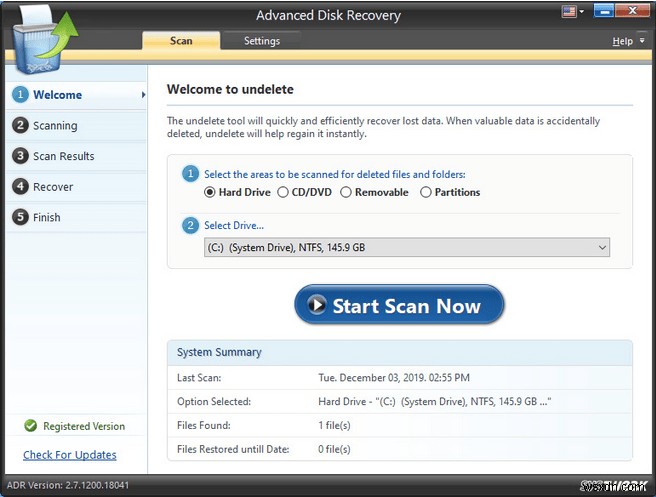Click the step 2 Scanning number icon
This screenshot has height=497, width=656.
click(x=20, y=125)
